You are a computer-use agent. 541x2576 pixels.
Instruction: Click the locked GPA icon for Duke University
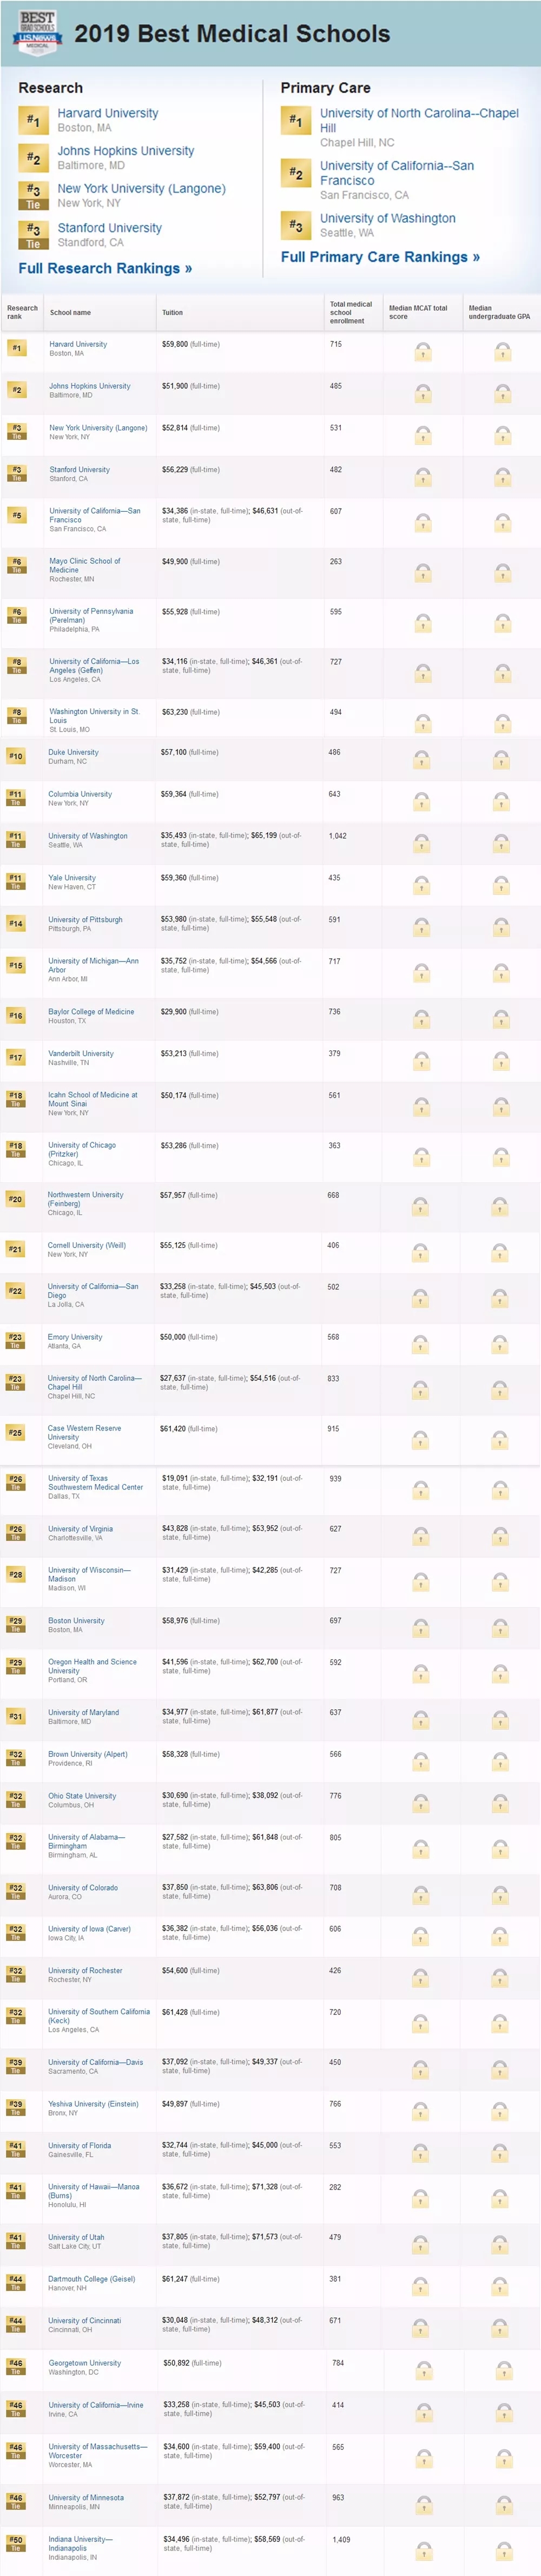point(501,759)
